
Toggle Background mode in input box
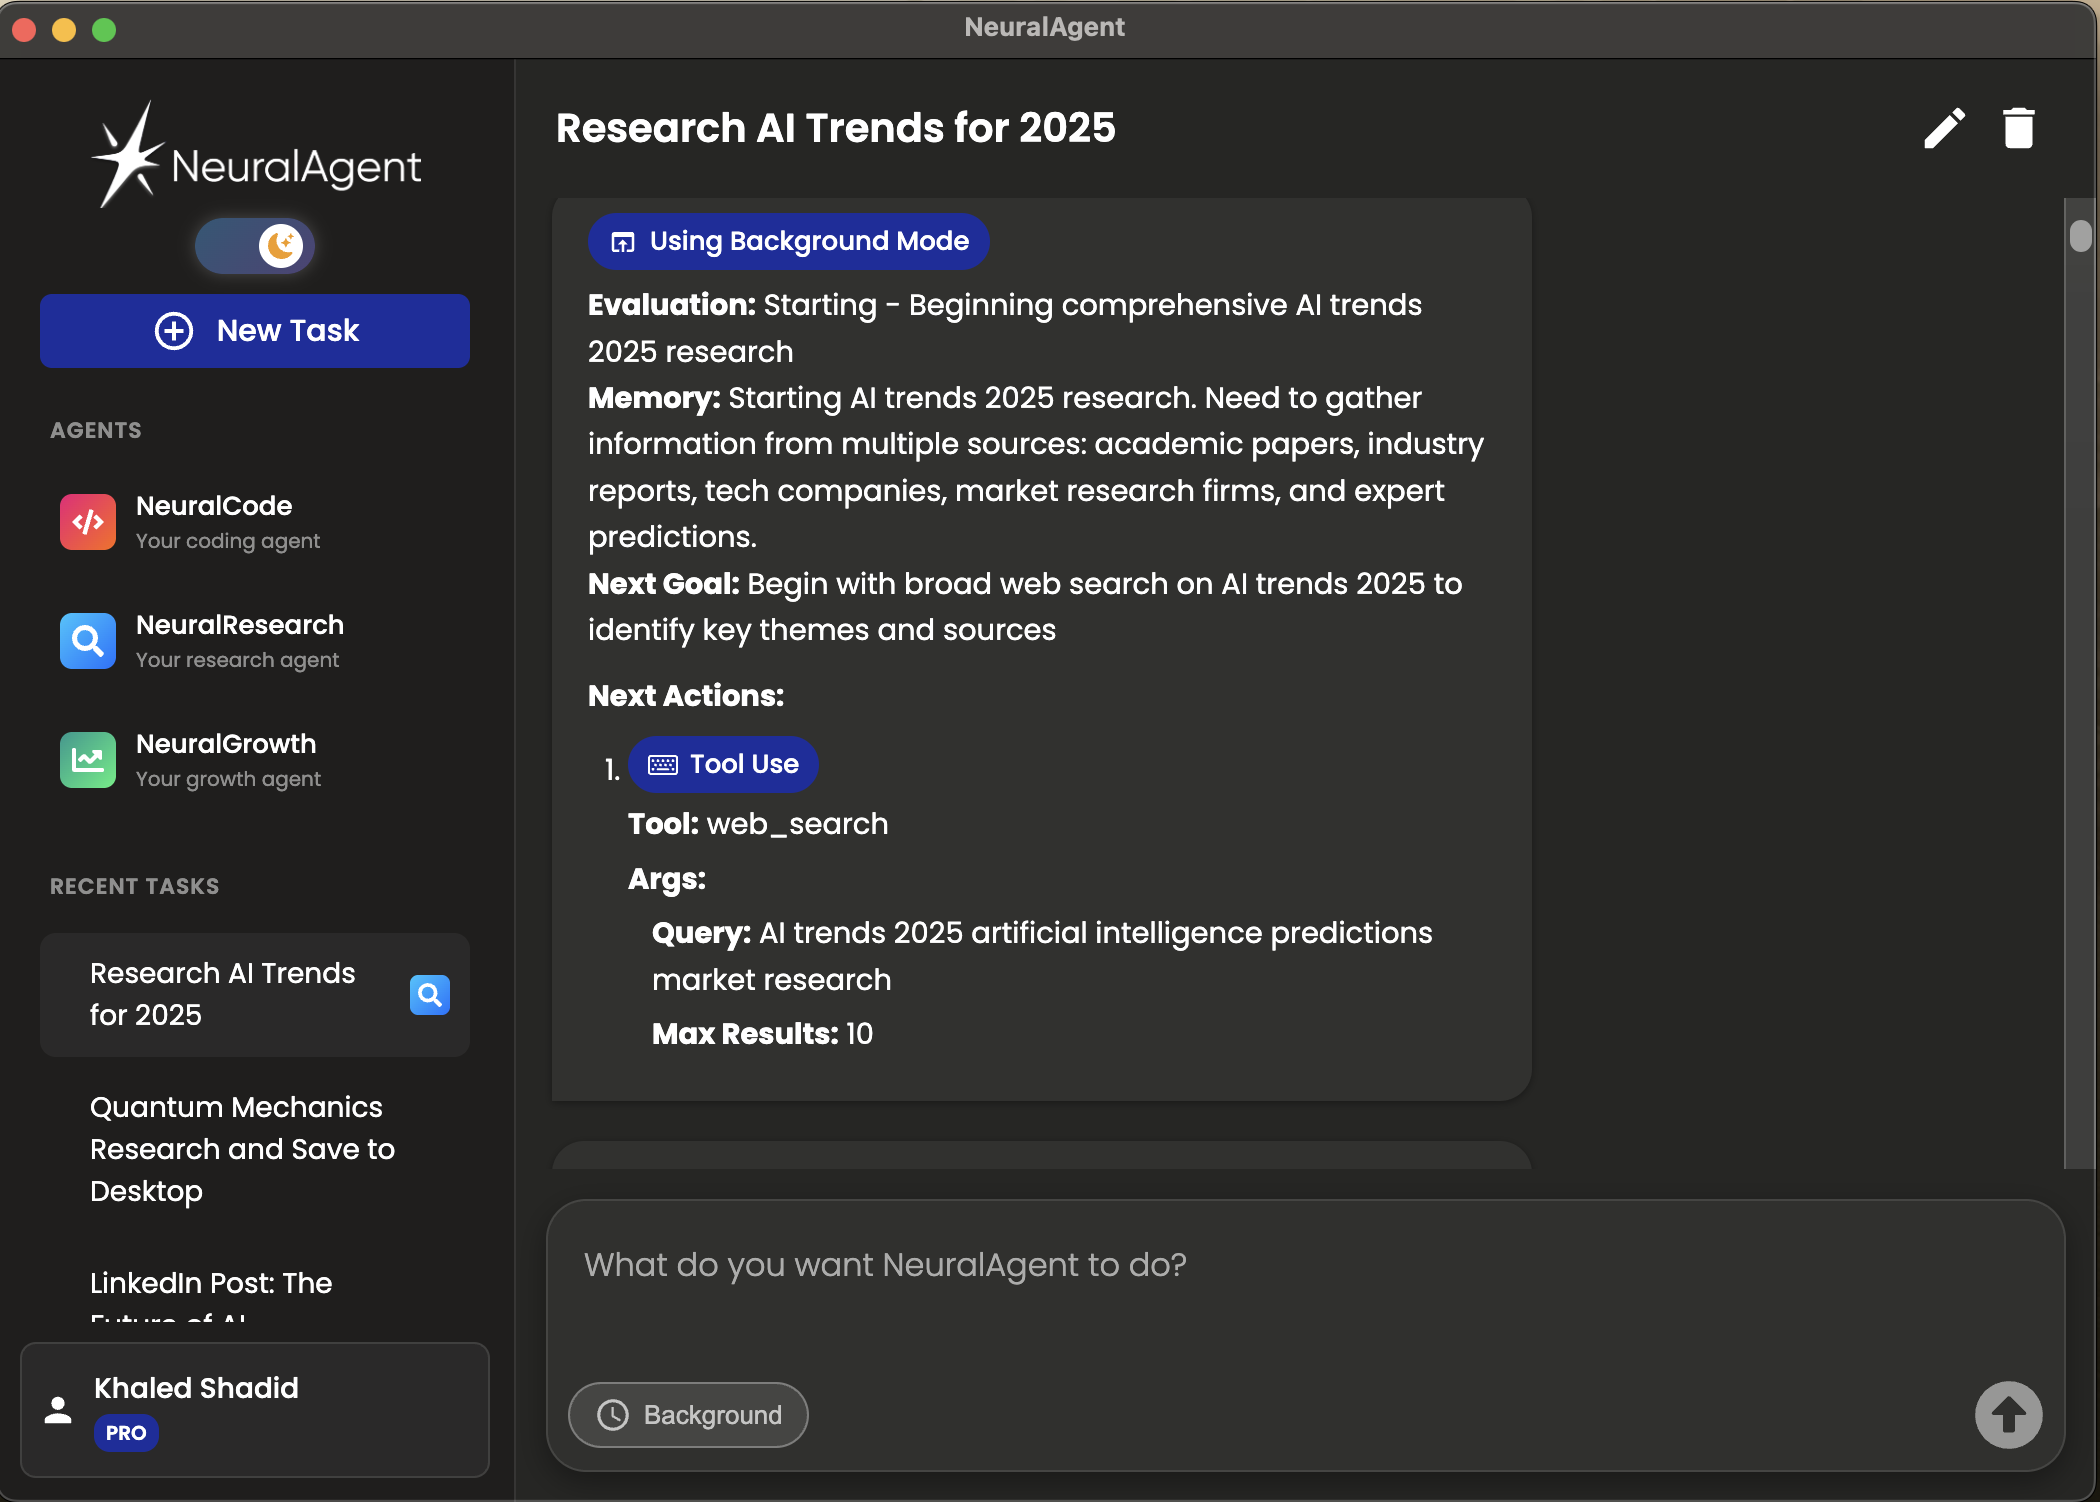point(688,1415)
